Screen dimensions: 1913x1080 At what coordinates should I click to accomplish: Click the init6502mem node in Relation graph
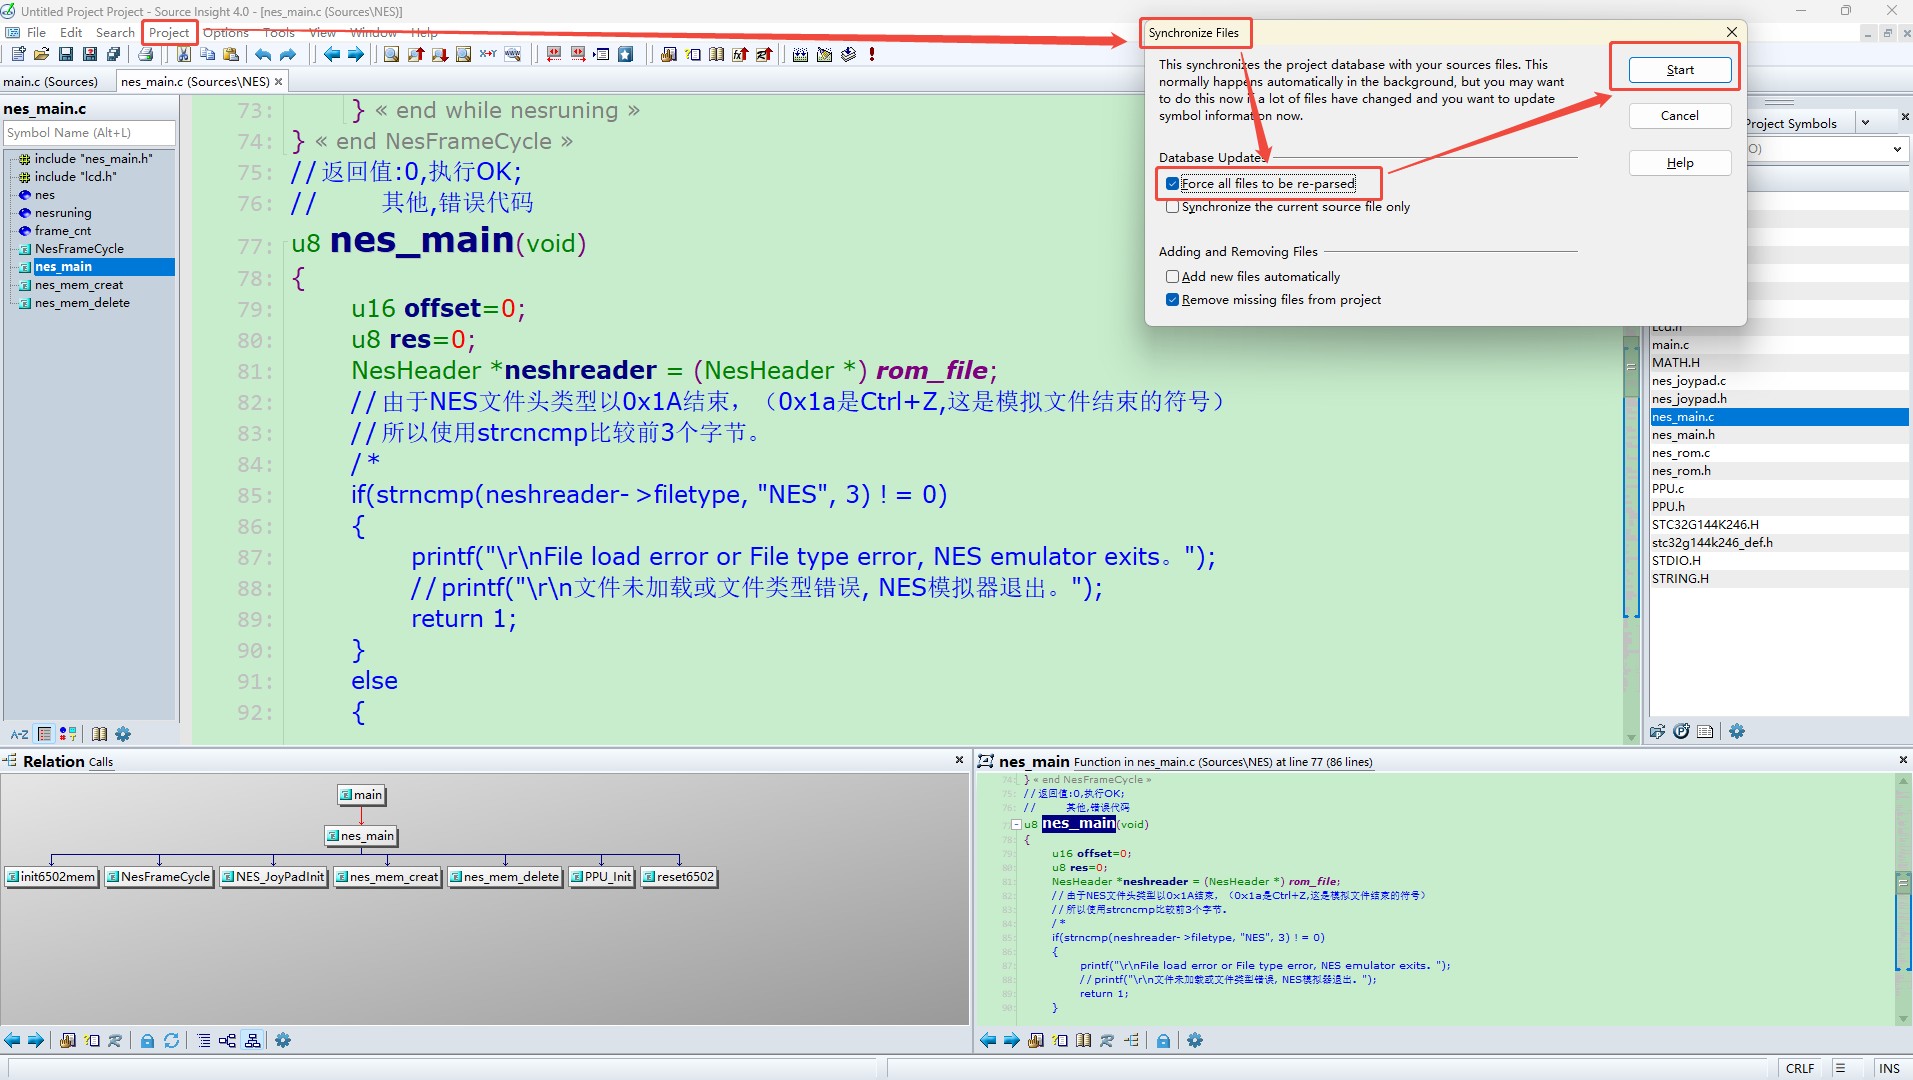[x=52, y=877]
